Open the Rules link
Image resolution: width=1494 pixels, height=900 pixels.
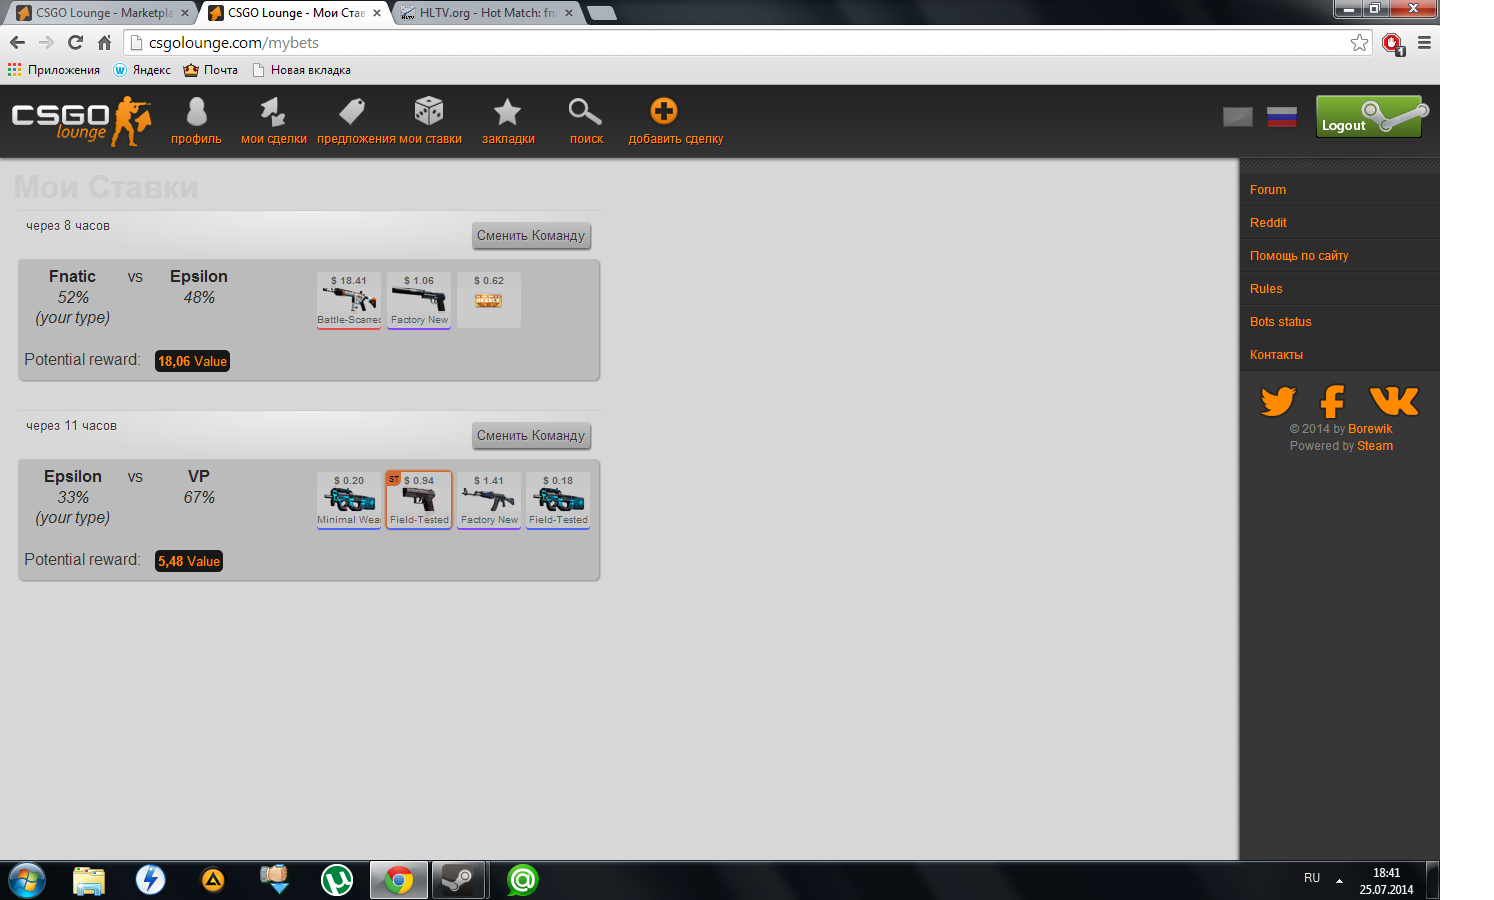[1266, 289]
